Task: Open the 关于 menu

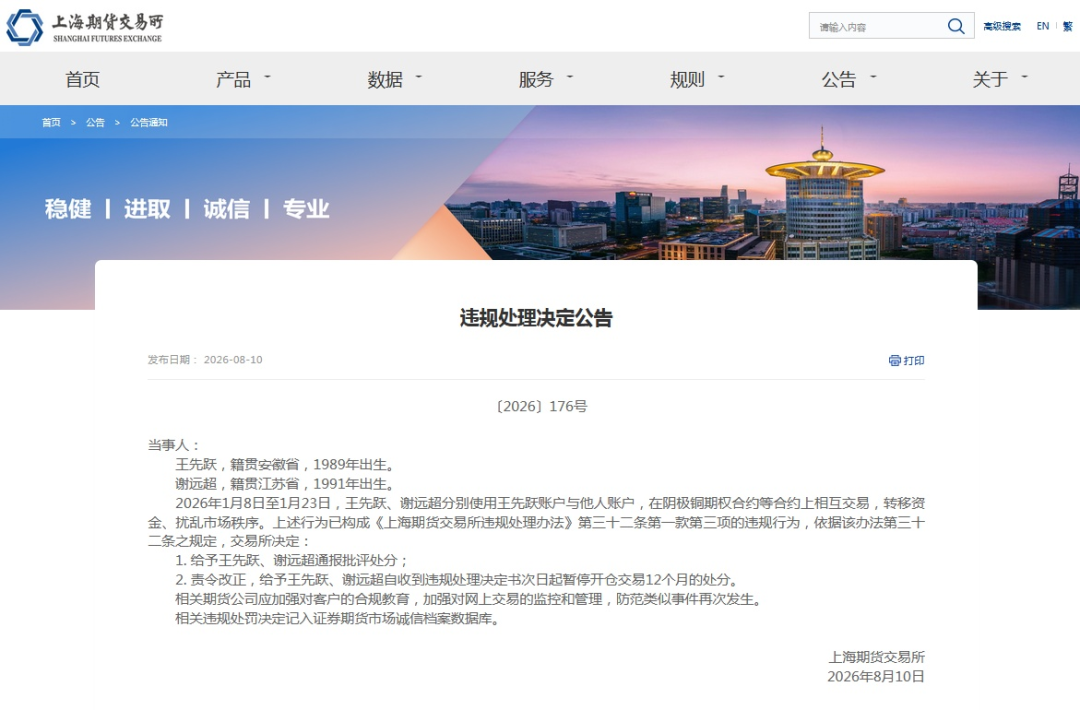Action: coord(990,79)
